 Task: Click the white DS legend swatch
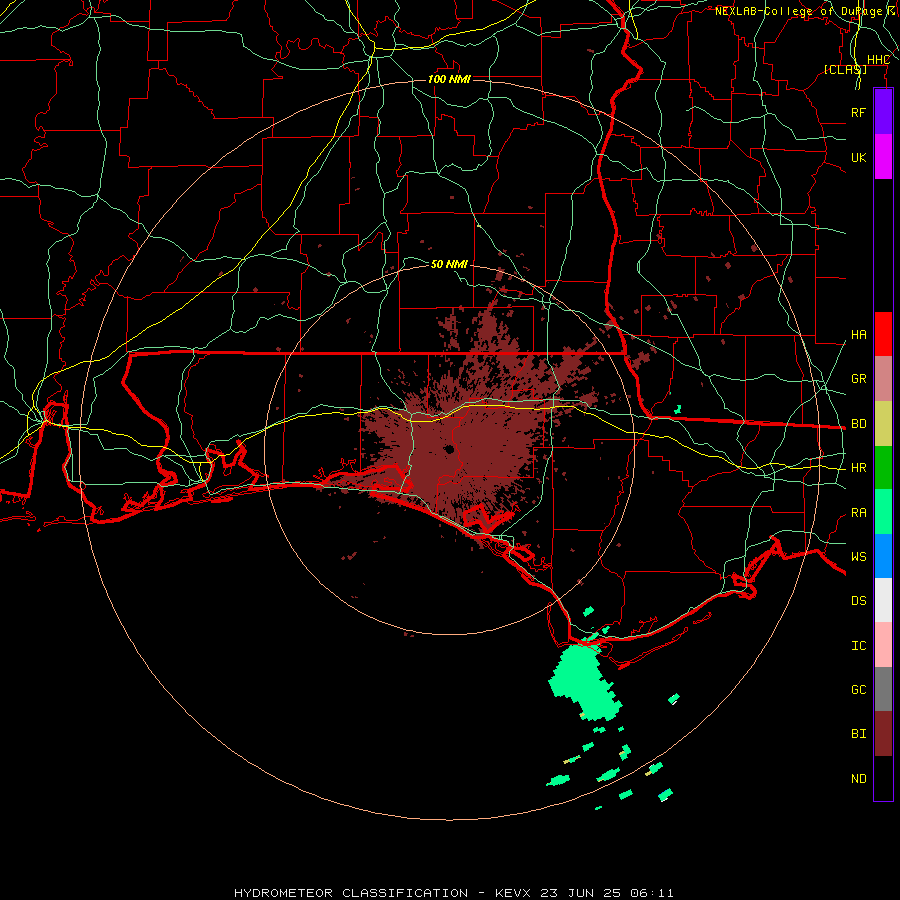click(883, 600)
